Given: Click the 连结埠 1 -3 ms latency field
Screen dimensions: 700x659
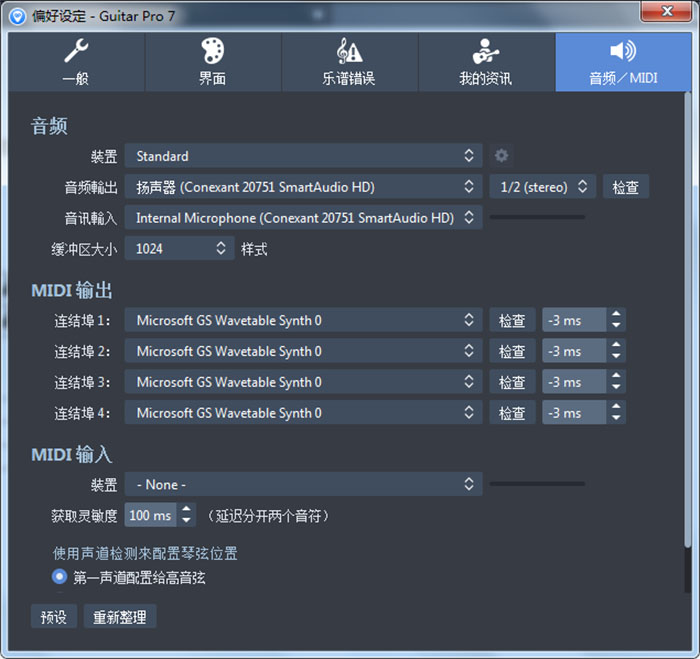Looking at the screenshot, I should (x=574, y=320).
